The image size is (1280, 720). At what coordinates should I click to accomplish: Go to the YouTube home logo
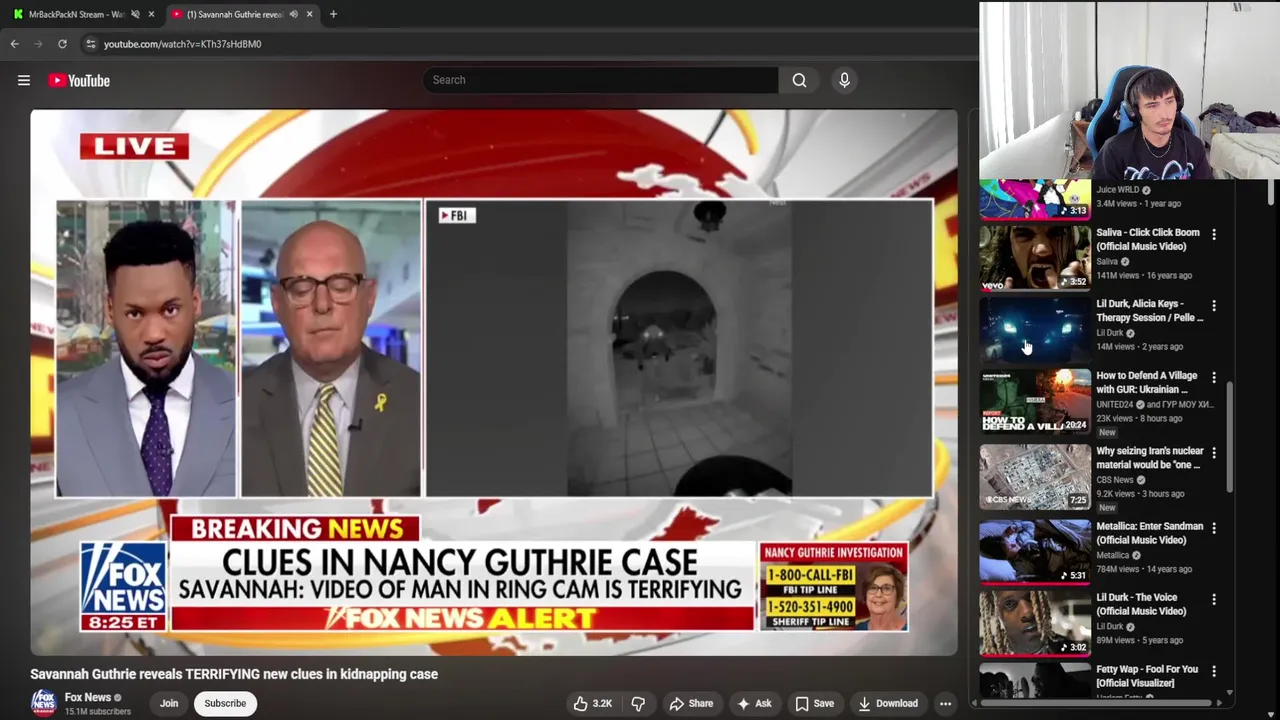pos(79,80)
